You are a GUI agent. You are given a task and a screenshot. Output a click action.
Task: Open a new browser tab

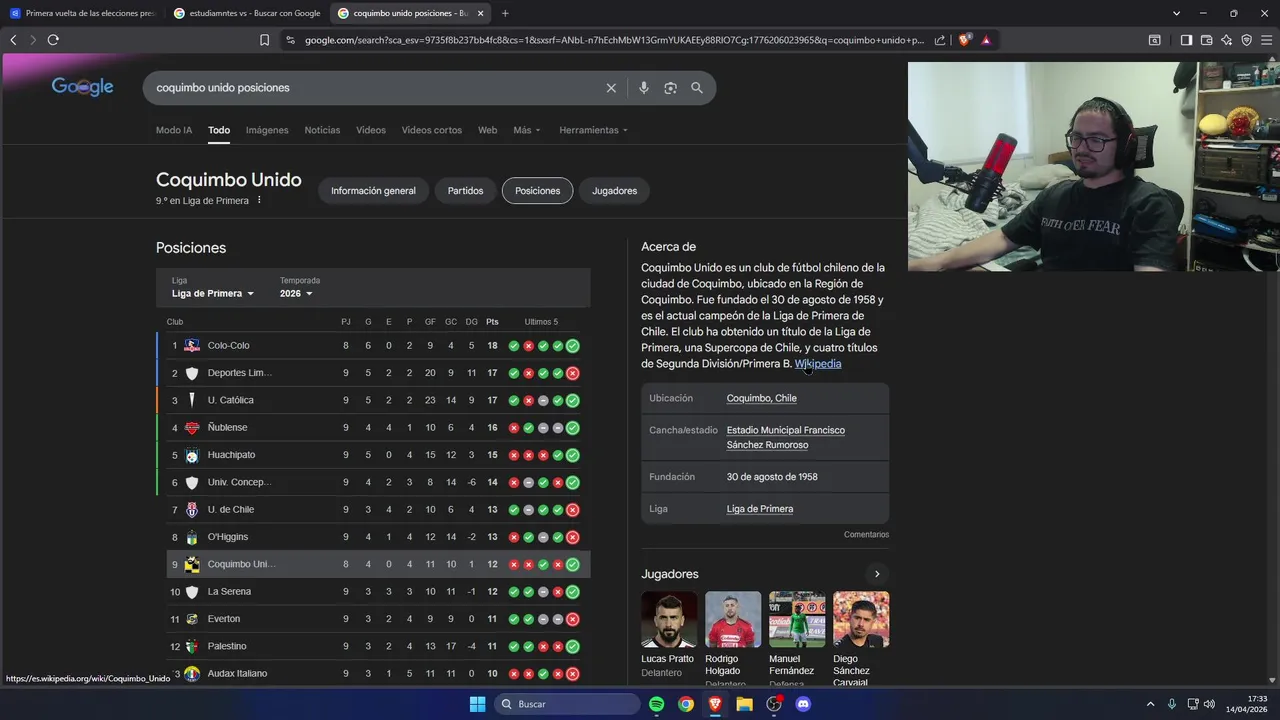point(505,13)
